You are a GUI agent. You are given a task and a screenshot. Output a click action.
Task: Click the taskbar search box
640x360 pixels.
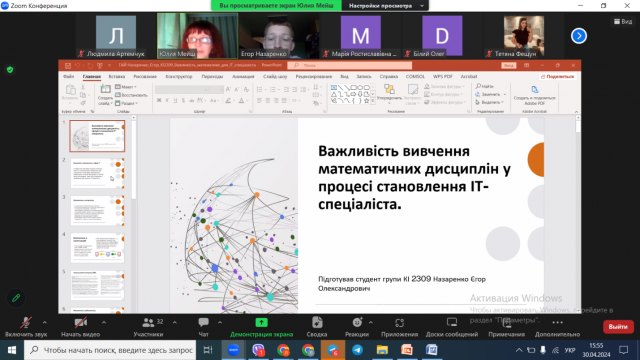click(110, 350)
